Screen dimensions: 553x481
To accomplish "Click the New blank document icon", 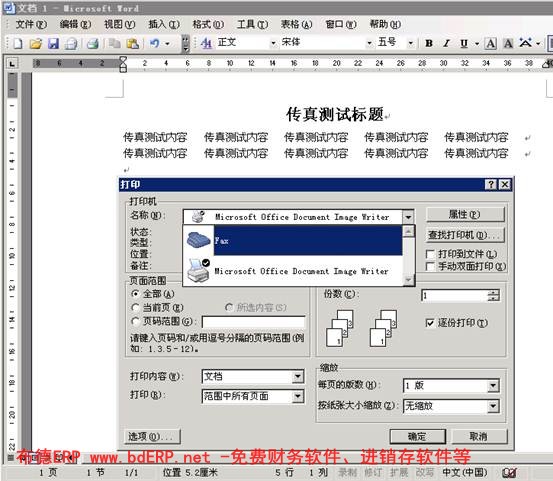I will 18,43.
